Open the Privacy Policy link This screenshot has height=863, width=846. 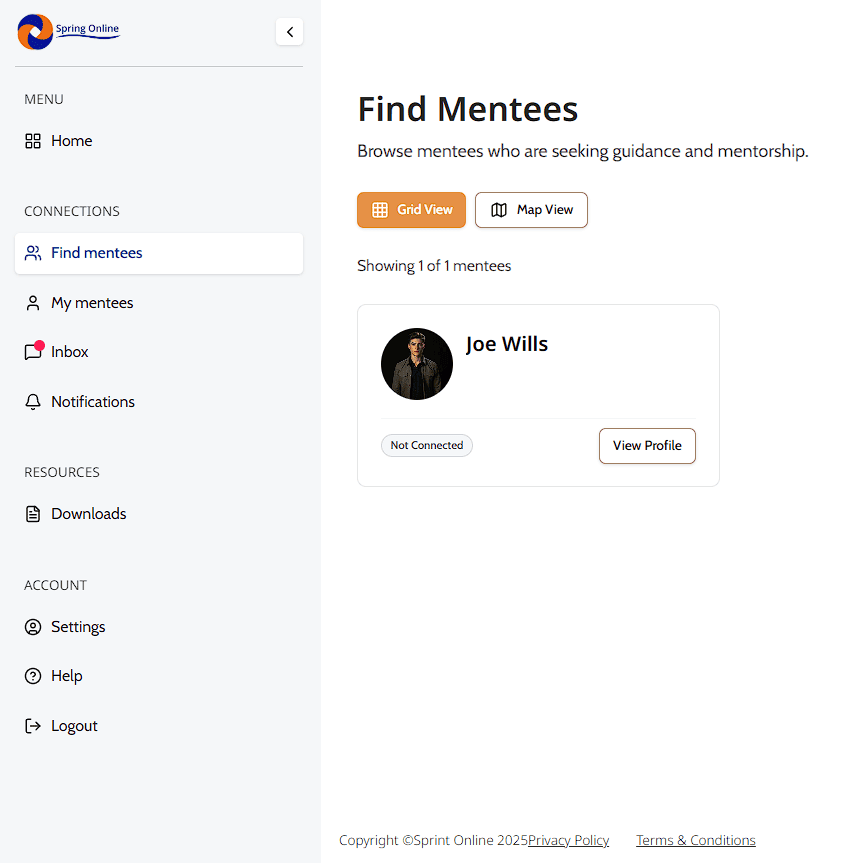coord(568,840)
